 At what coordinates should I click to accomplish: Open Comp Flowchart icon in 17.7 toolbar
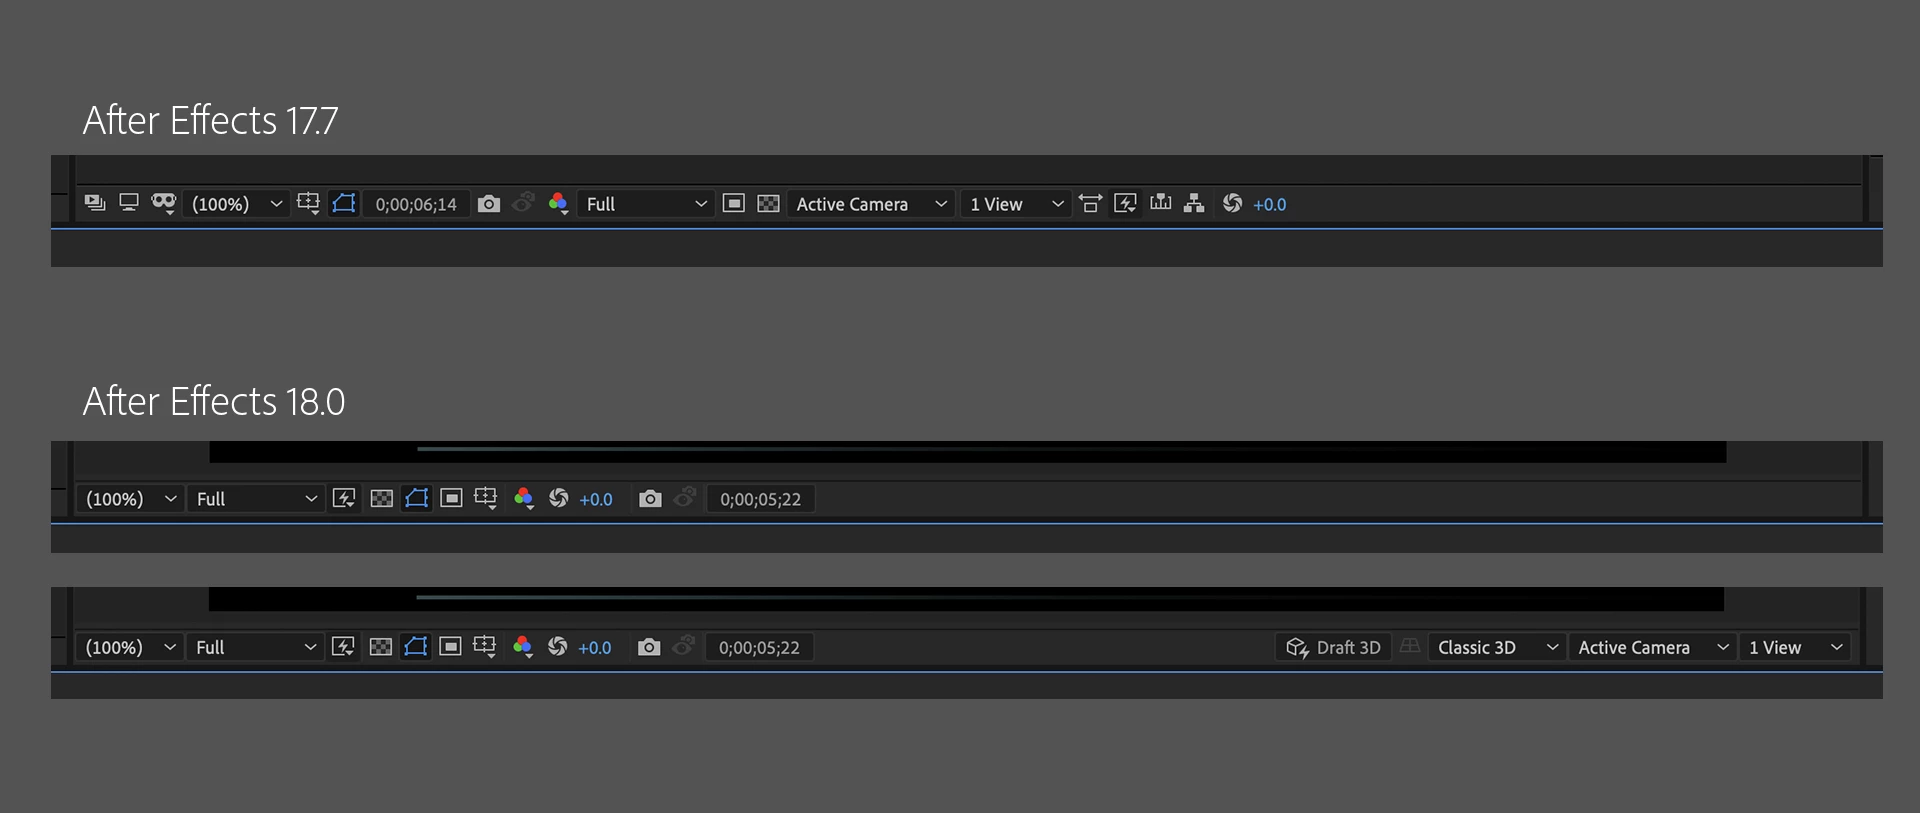coord(1194,204)
